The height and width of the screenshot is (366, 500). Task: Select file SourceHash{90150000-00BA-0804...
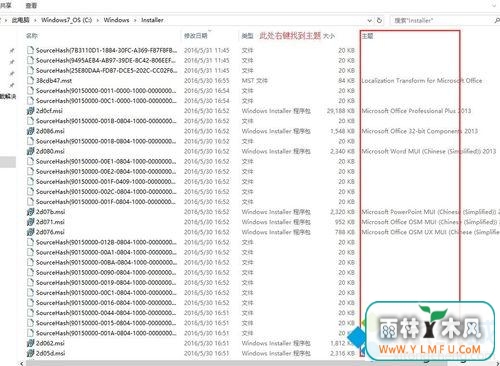106,262
